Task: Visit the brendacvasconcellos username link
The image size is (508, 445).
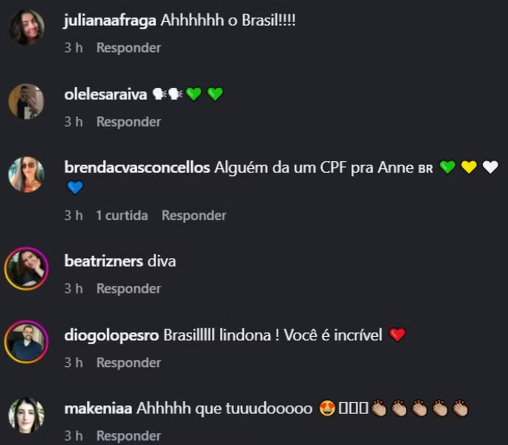Action: (137, 168)
